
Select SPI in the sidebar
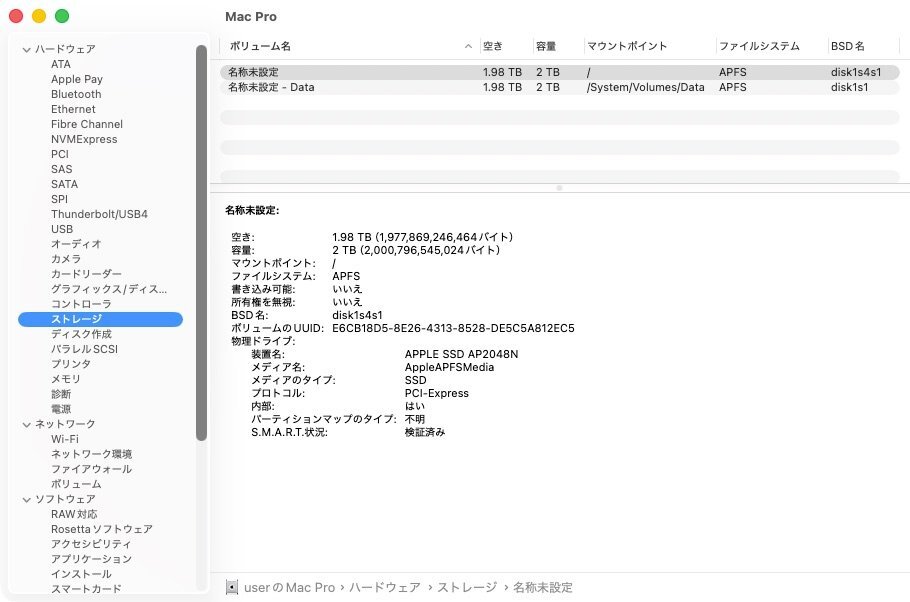coord(59,199)
